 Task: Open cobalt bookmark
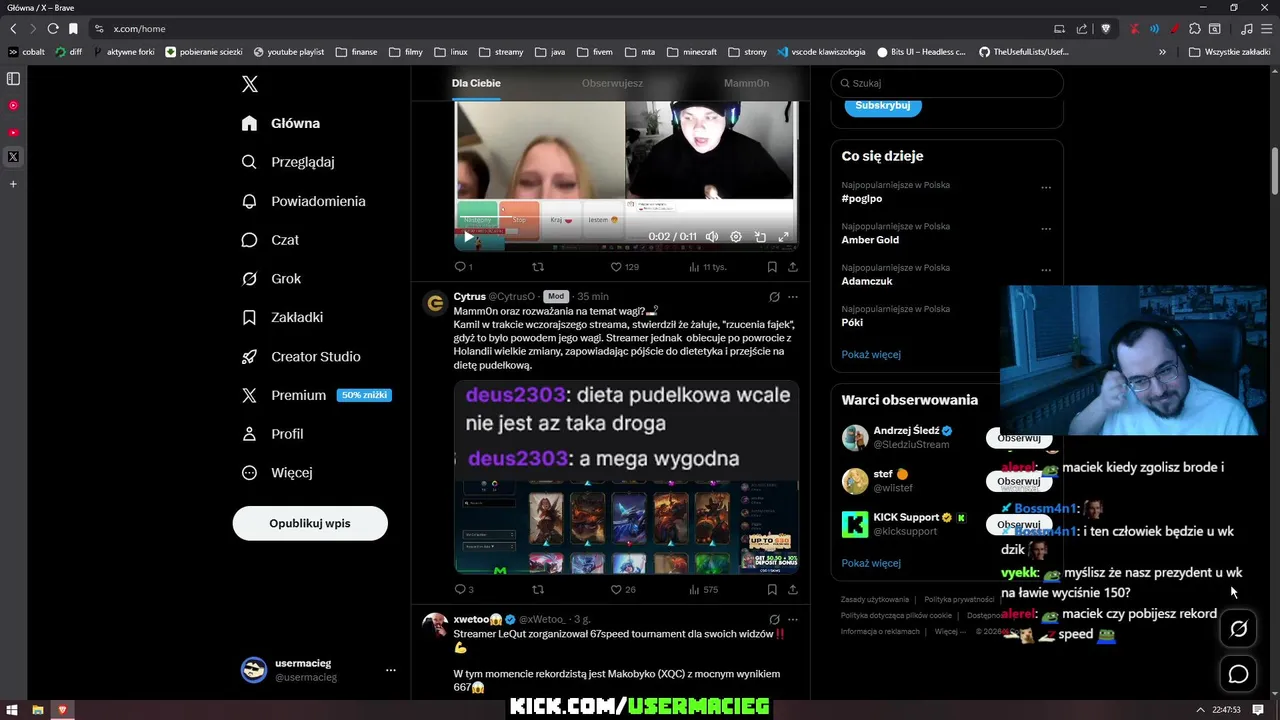coord(27,52)
